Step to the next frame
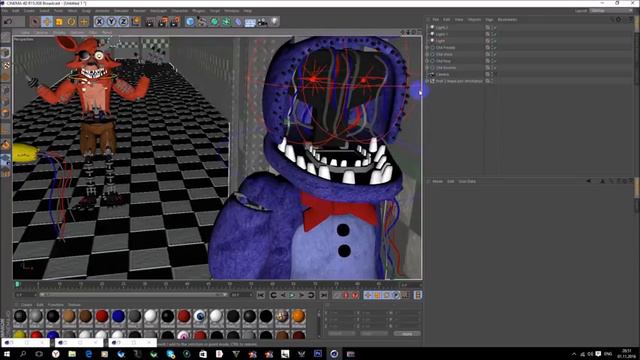Image resolution: width=640 pixels, height=360 pixels. point(302,295)
